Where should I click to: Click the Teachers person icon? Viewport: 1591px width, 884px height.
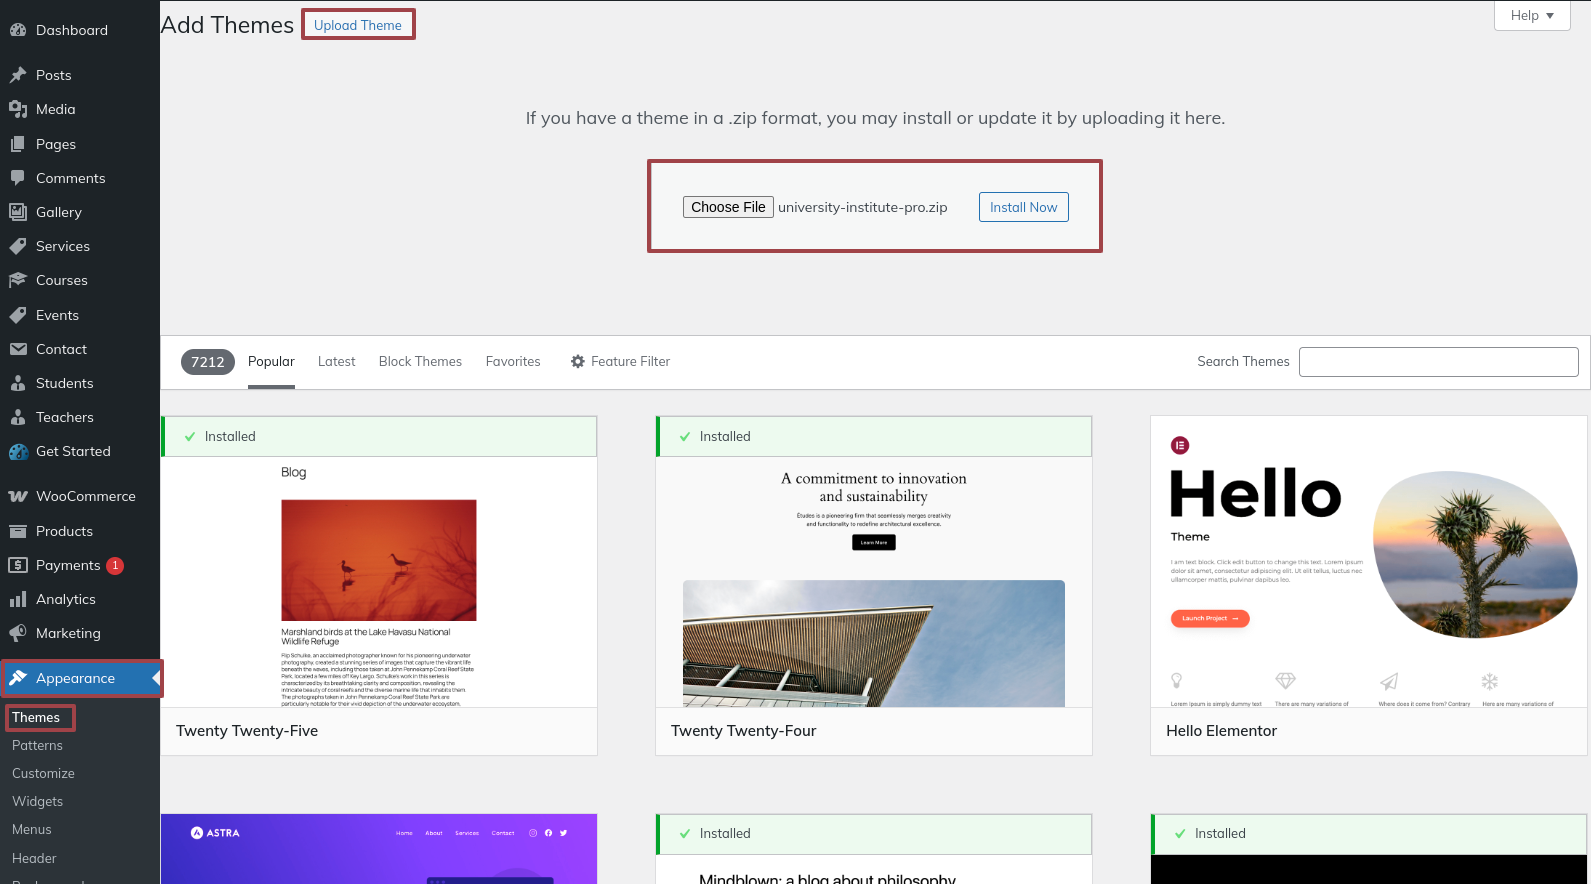point(18,417)
